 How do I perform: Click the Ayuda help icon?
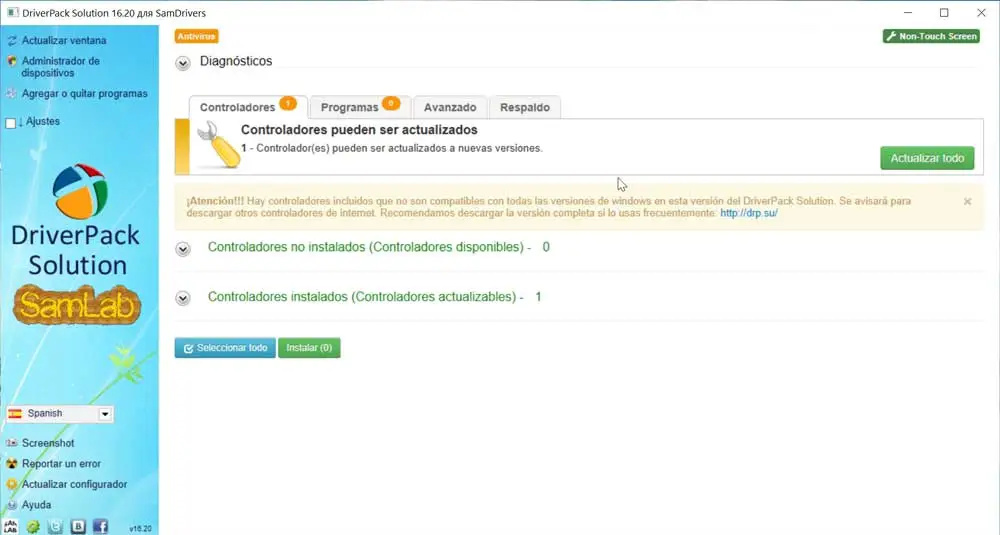(x=11, y=504)
